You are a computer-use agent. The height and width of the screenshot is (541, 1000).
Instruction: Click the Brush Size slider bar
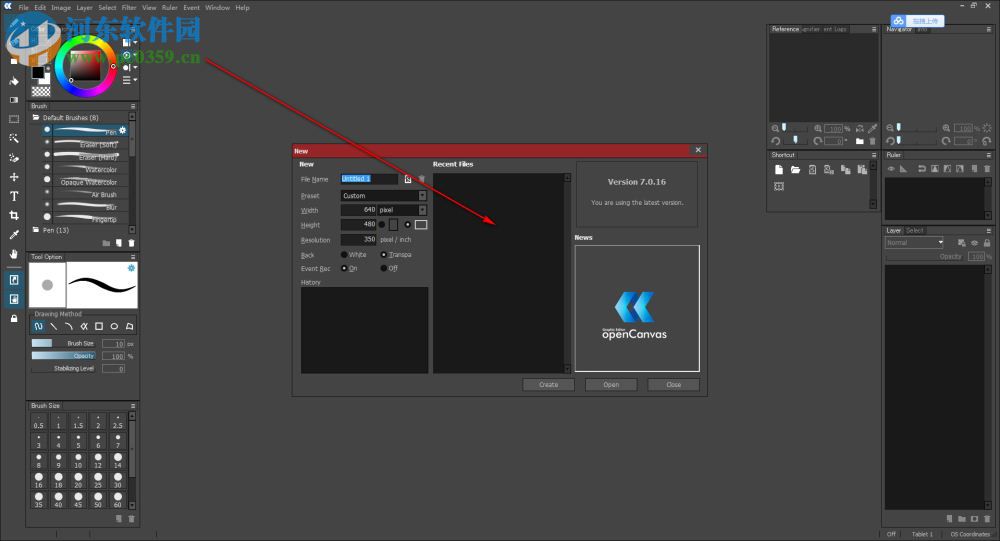pyautogui.click(x=64, y=343)
